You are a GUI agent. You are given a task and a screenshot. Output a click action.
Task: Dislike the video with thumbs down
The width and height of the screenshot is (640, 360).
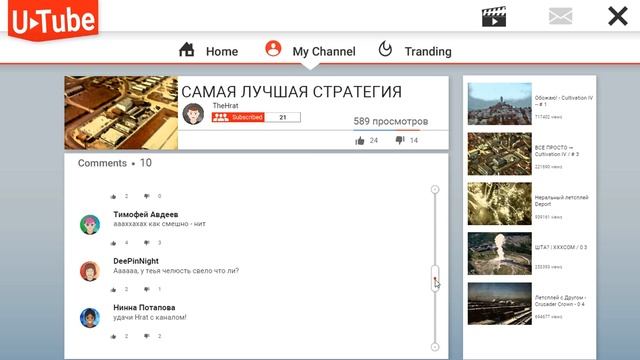(400, 140)
